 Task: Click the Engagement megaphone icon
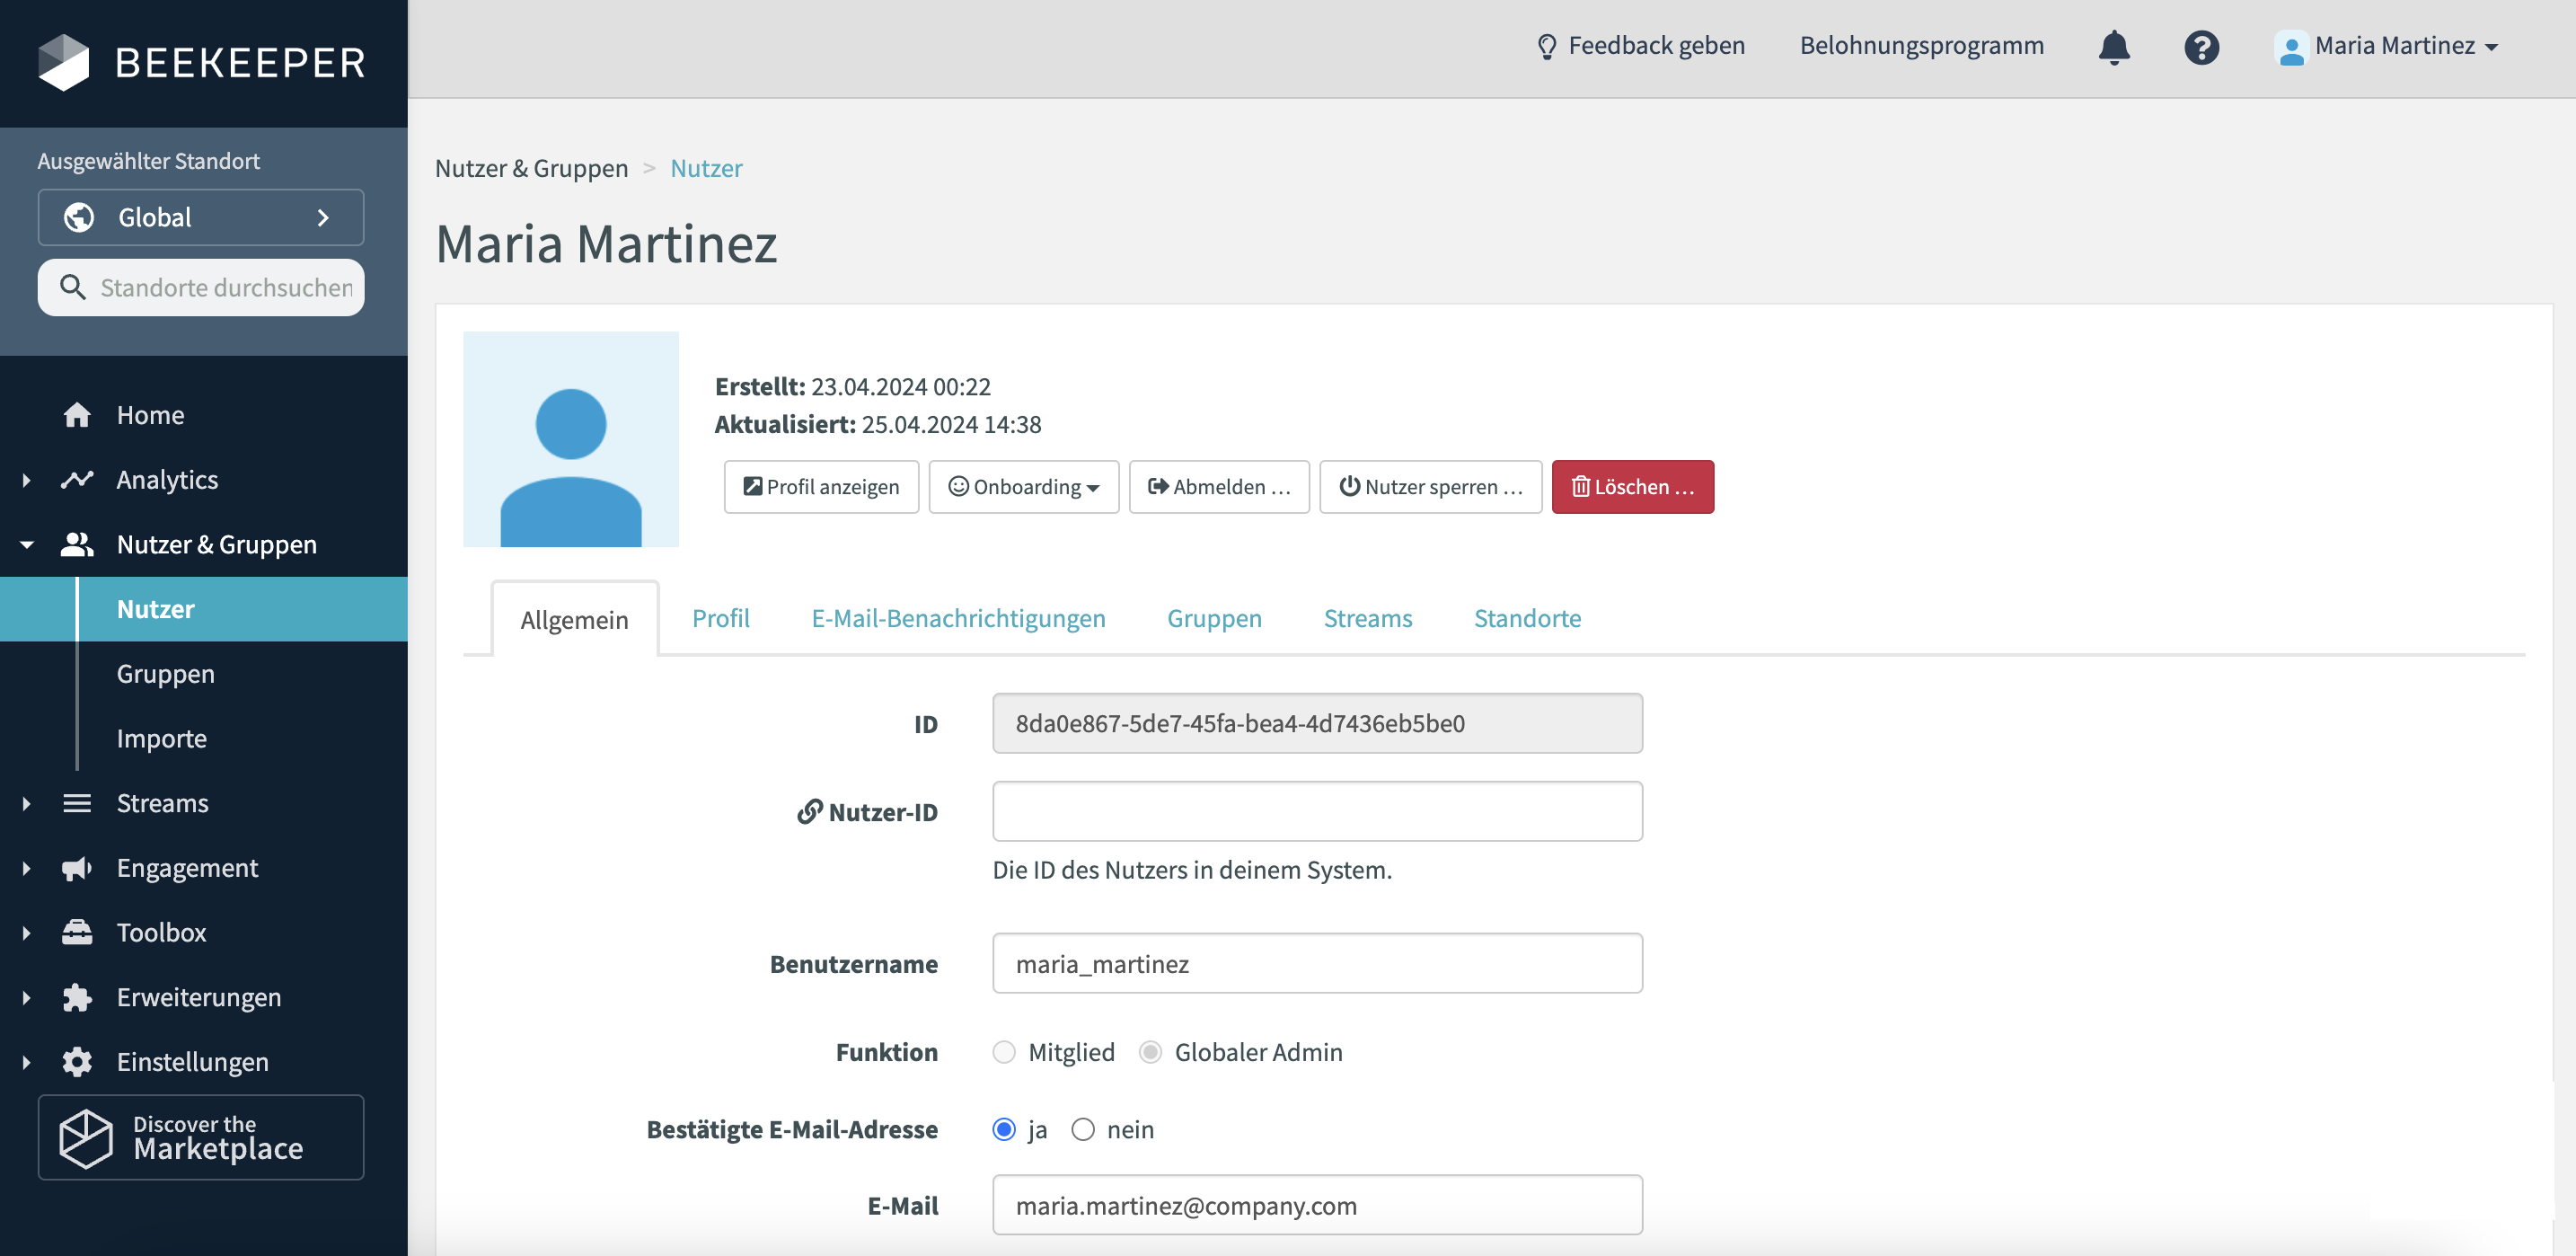tap(77, 868)
